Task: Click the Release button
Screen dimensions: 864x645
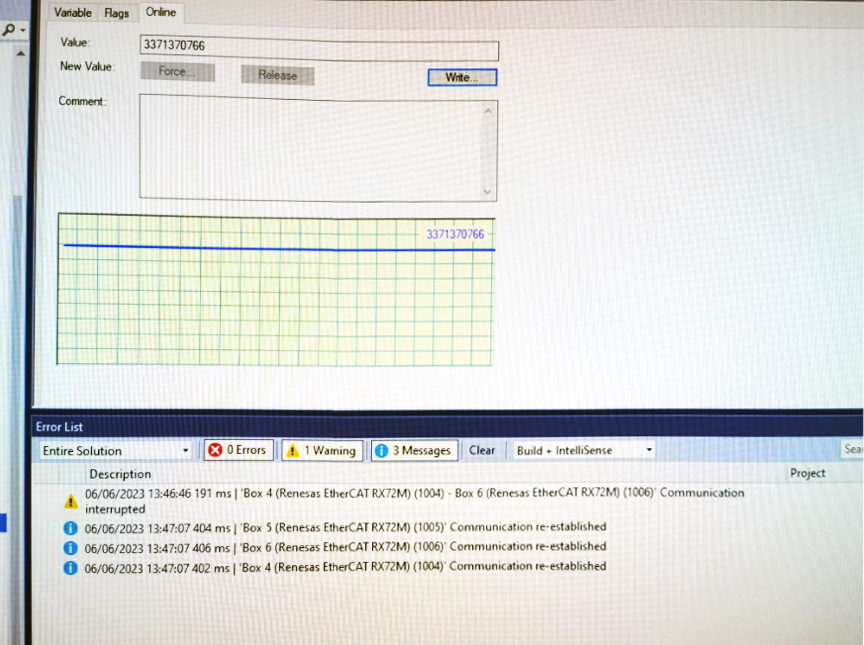Action: tap(278, 75)
